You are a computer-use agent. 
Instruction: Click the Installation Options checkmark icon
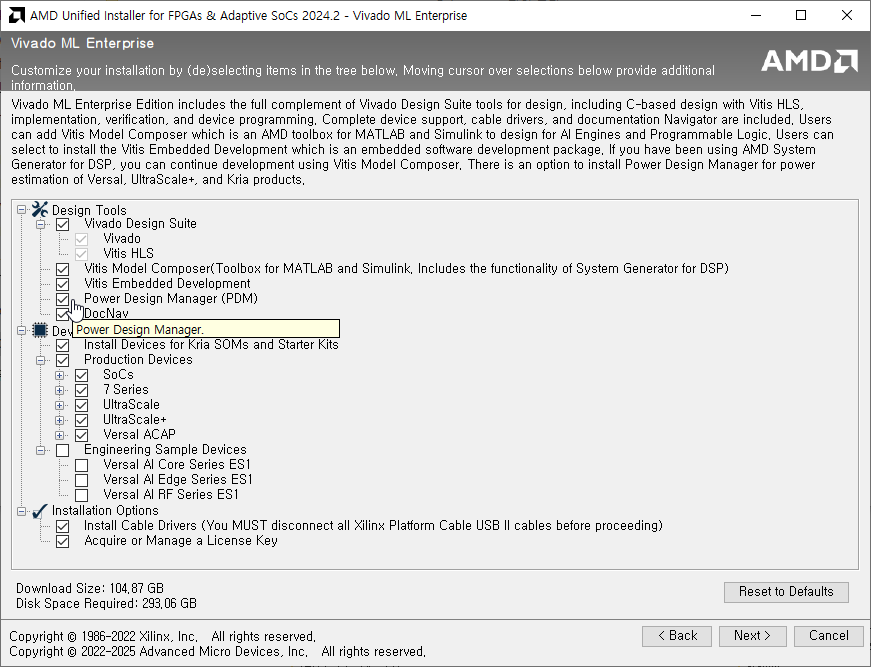pyautogui.click(x=40, y=511)
